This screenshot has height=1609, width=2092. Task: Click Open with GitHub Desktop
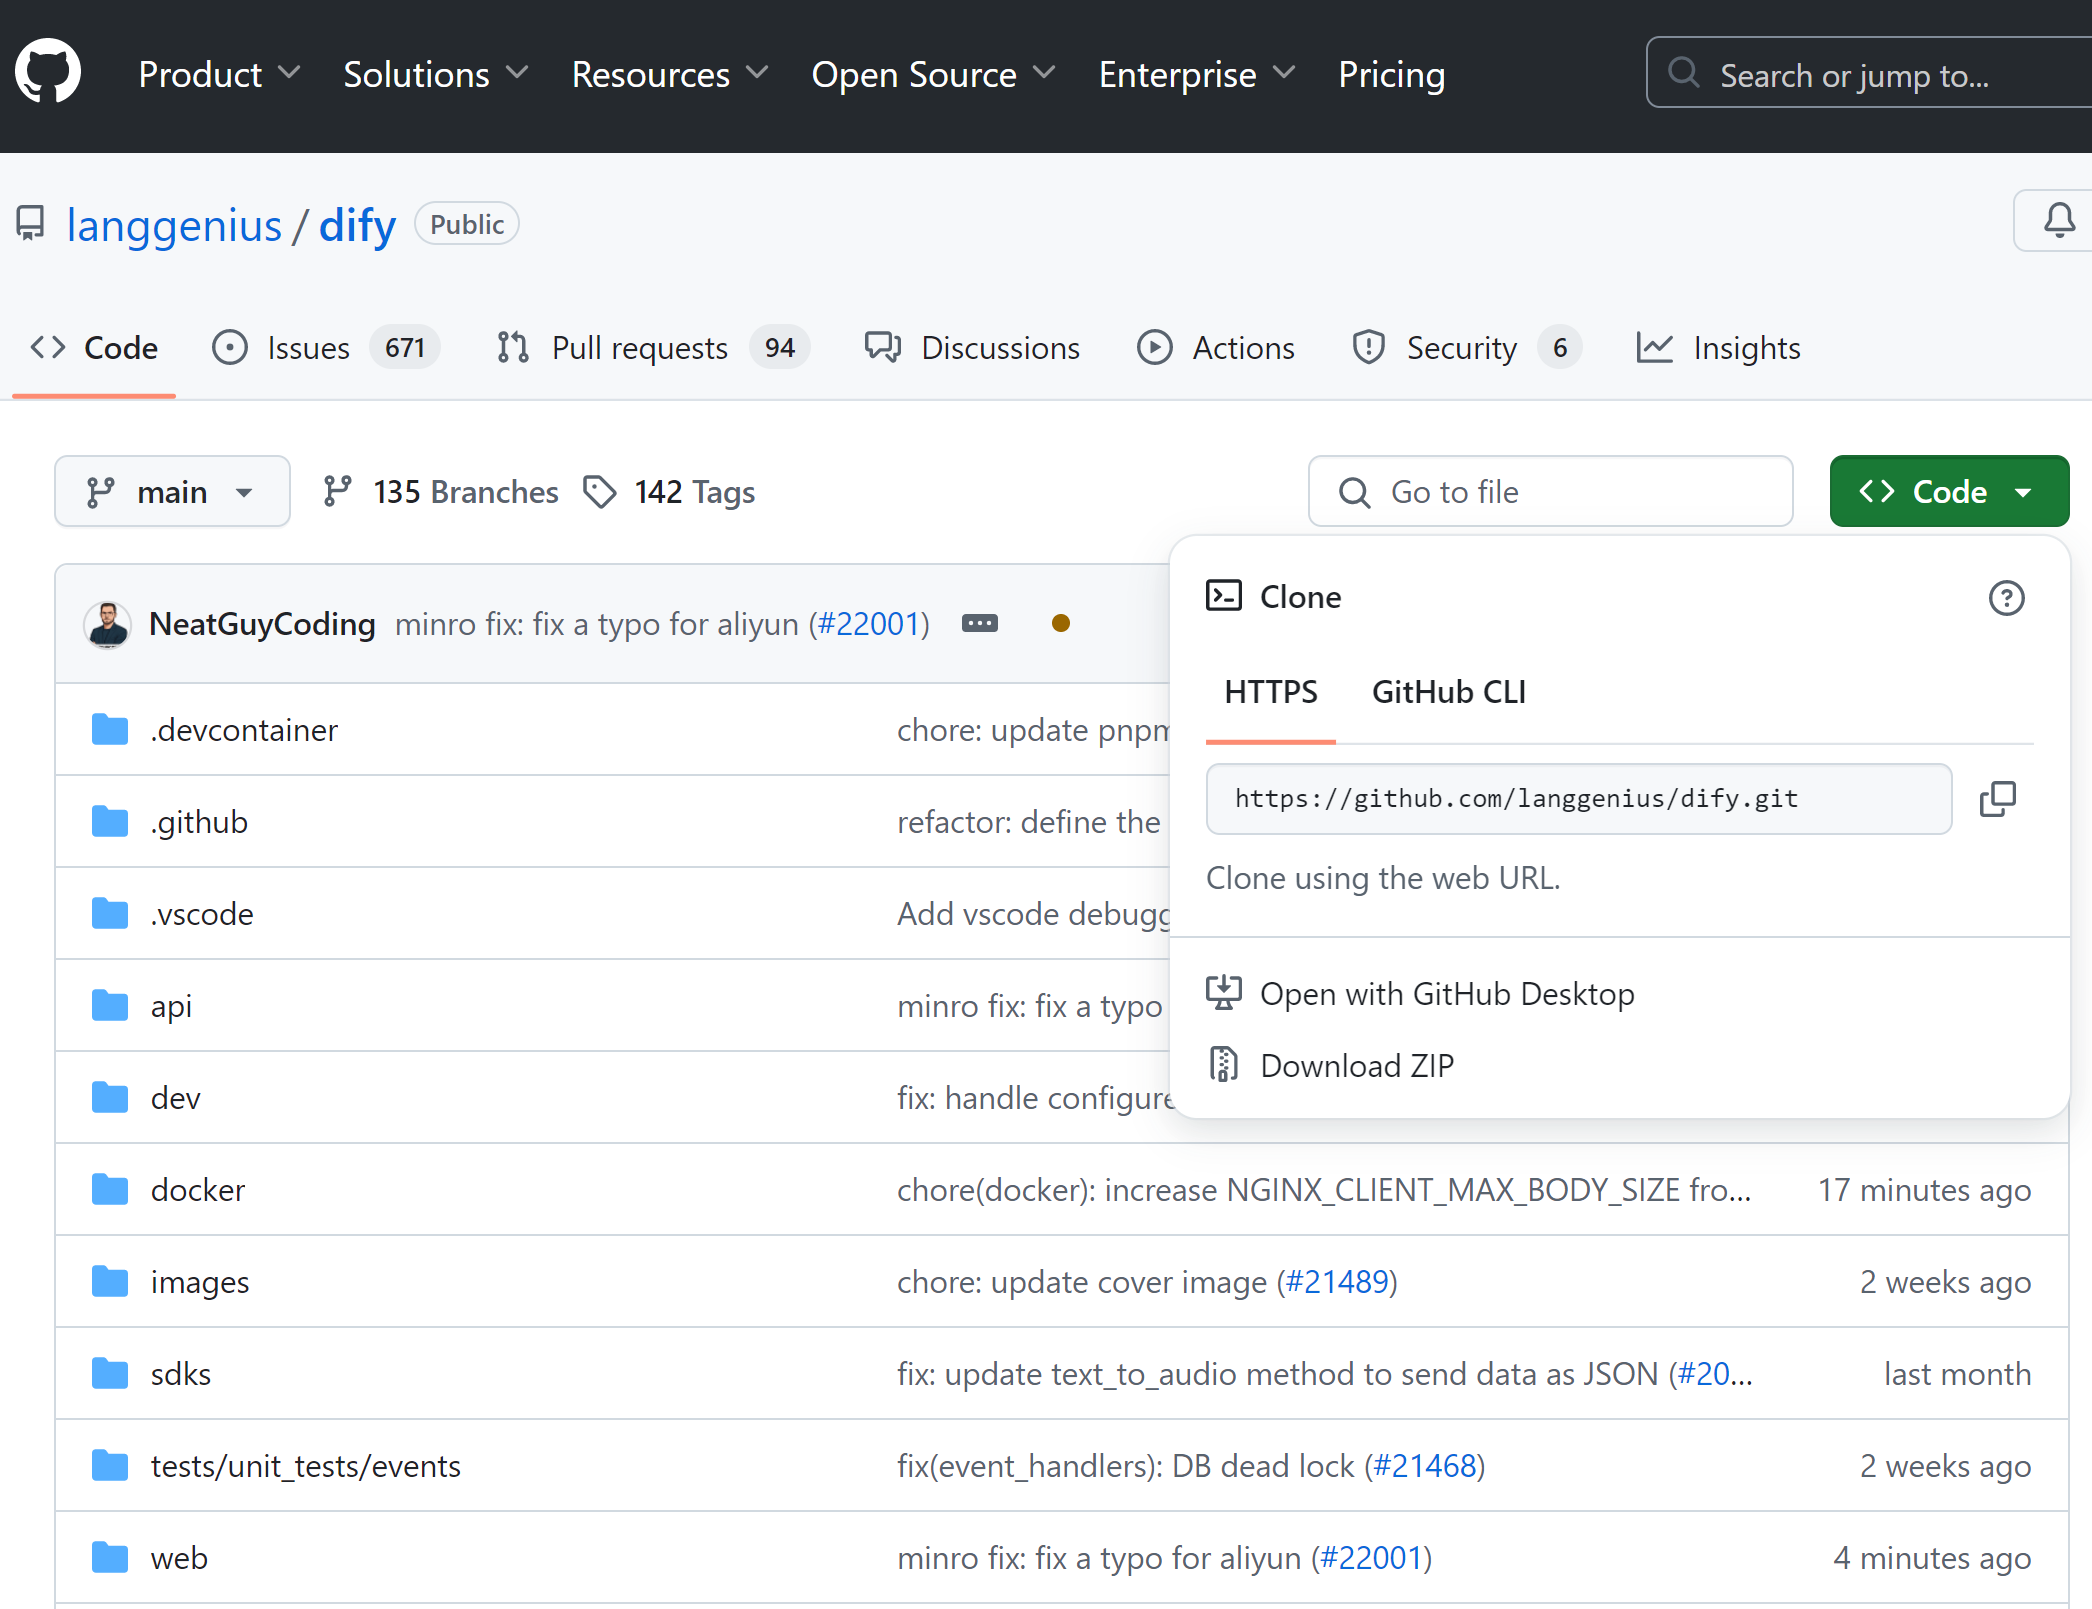pyautogui.click(x=1447, y=994)
